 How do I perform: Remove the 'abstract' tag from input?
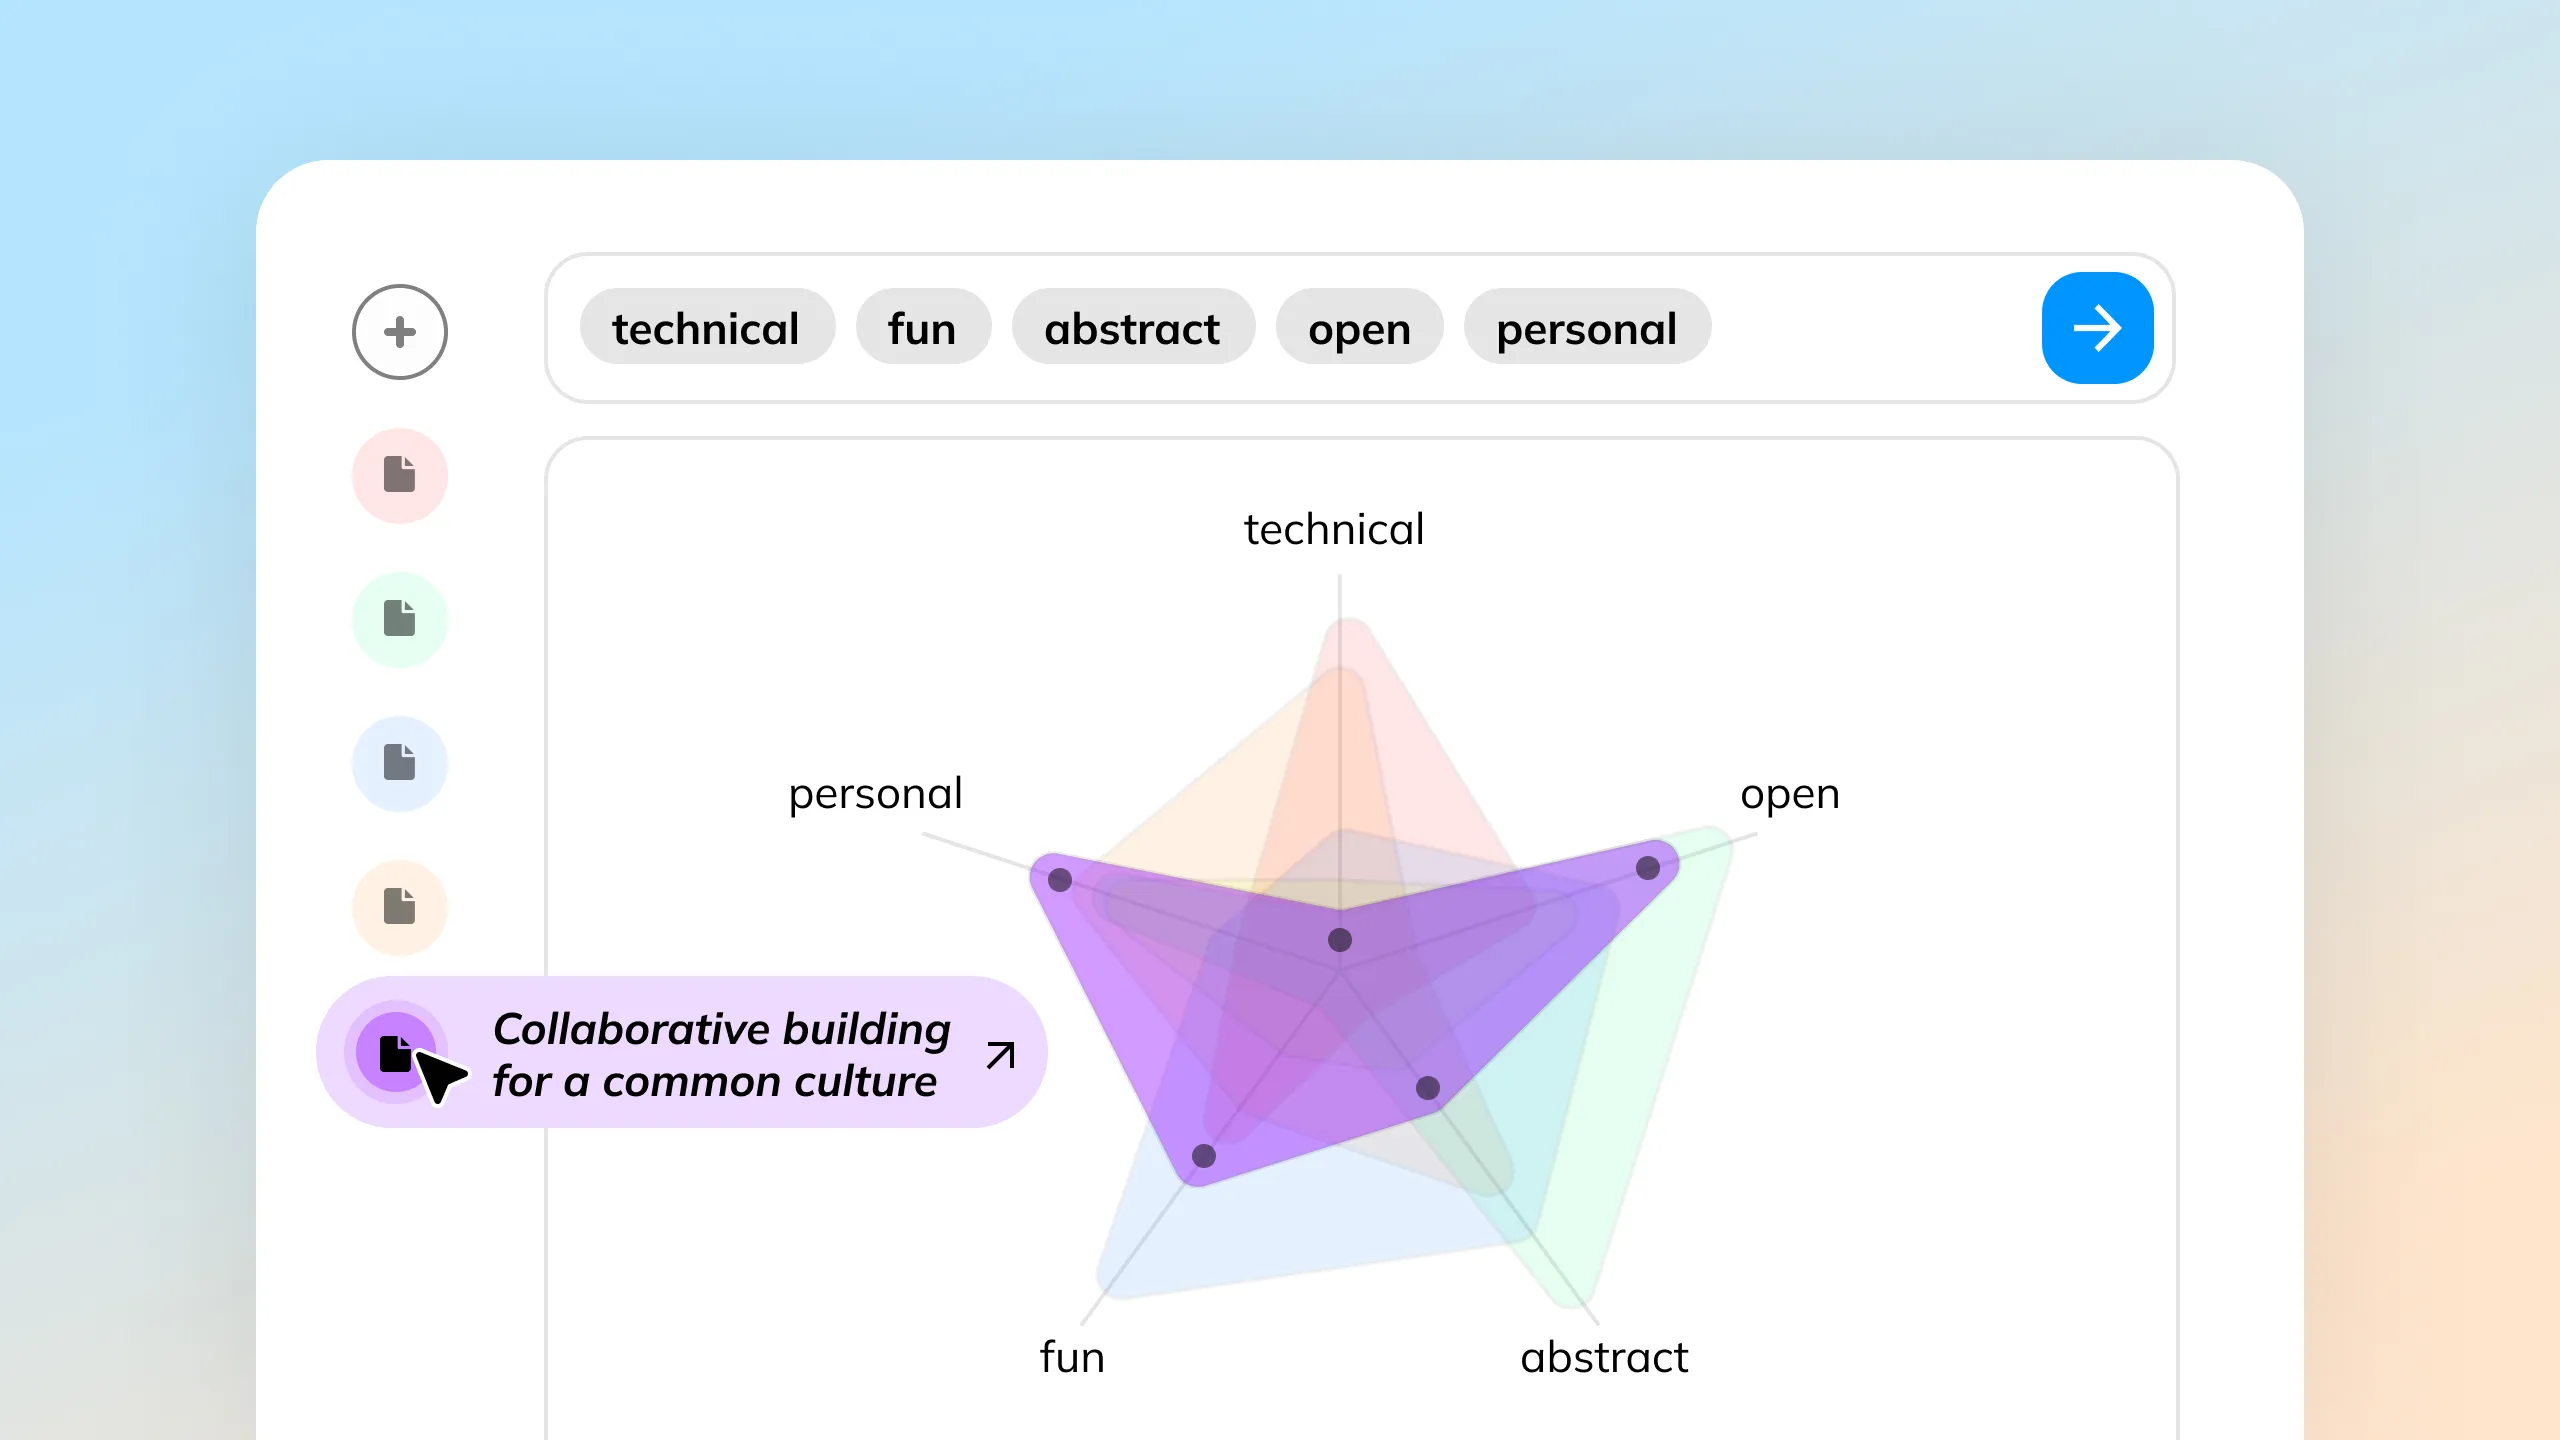pos(1131,327)
